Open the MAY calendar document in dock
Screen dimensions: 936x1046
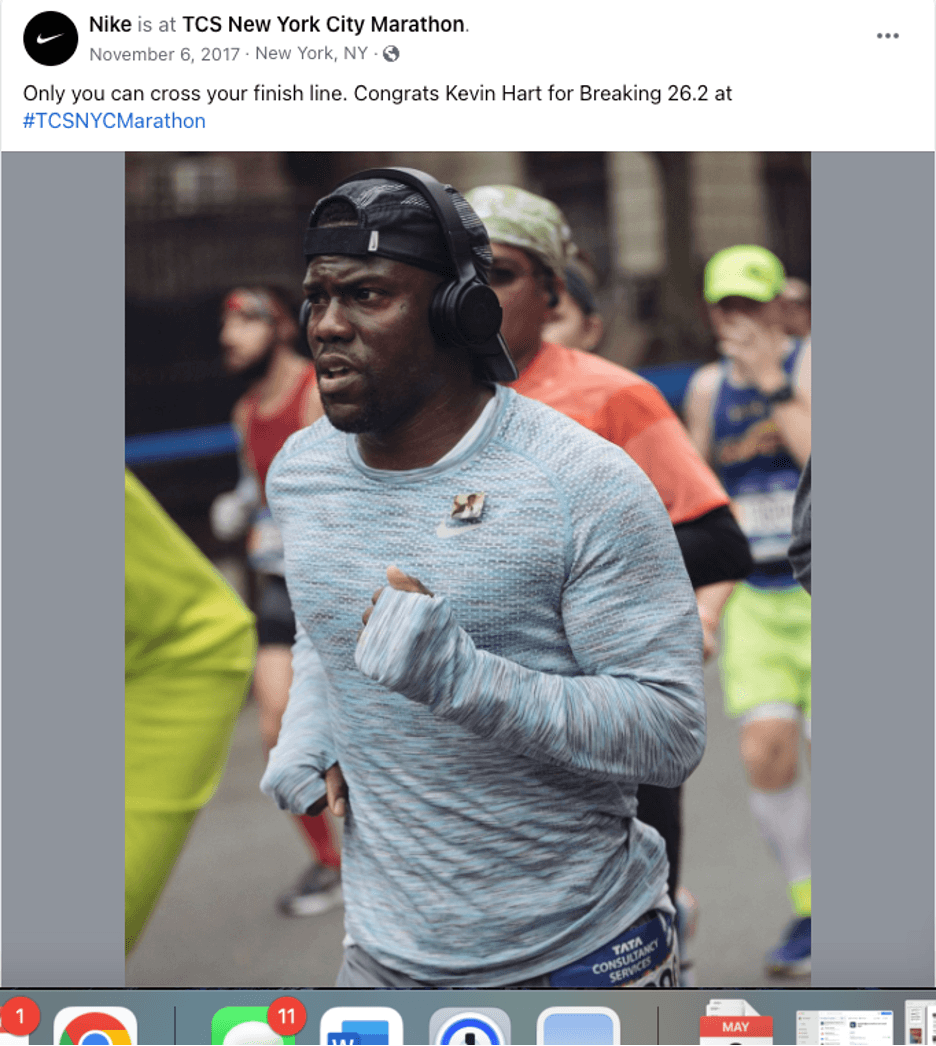point(736,1023)
